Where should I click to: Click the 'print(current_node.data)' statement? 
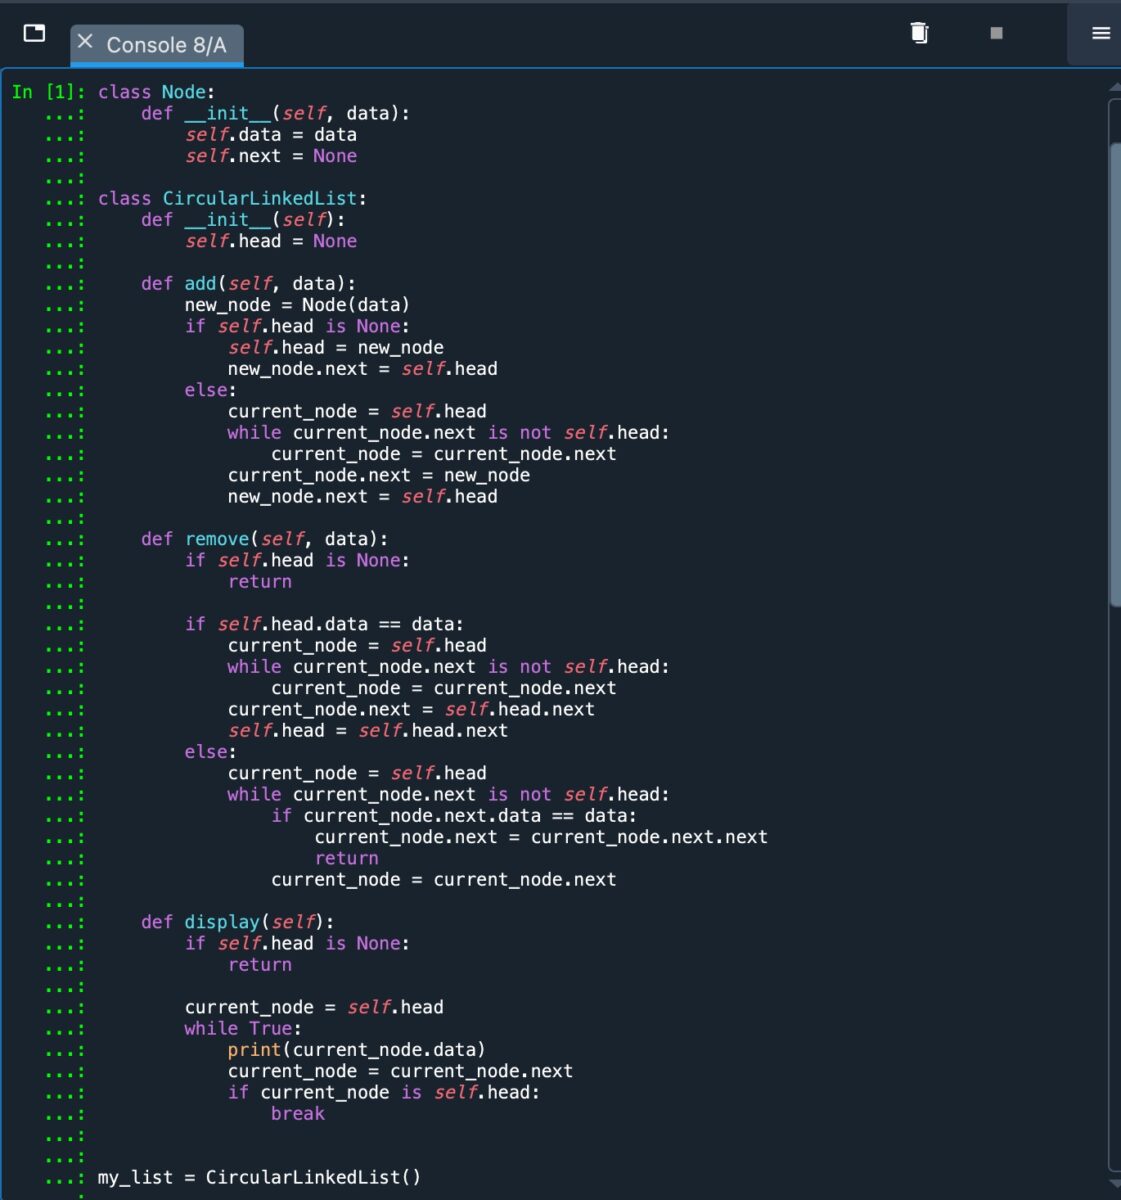[356, 1050]
